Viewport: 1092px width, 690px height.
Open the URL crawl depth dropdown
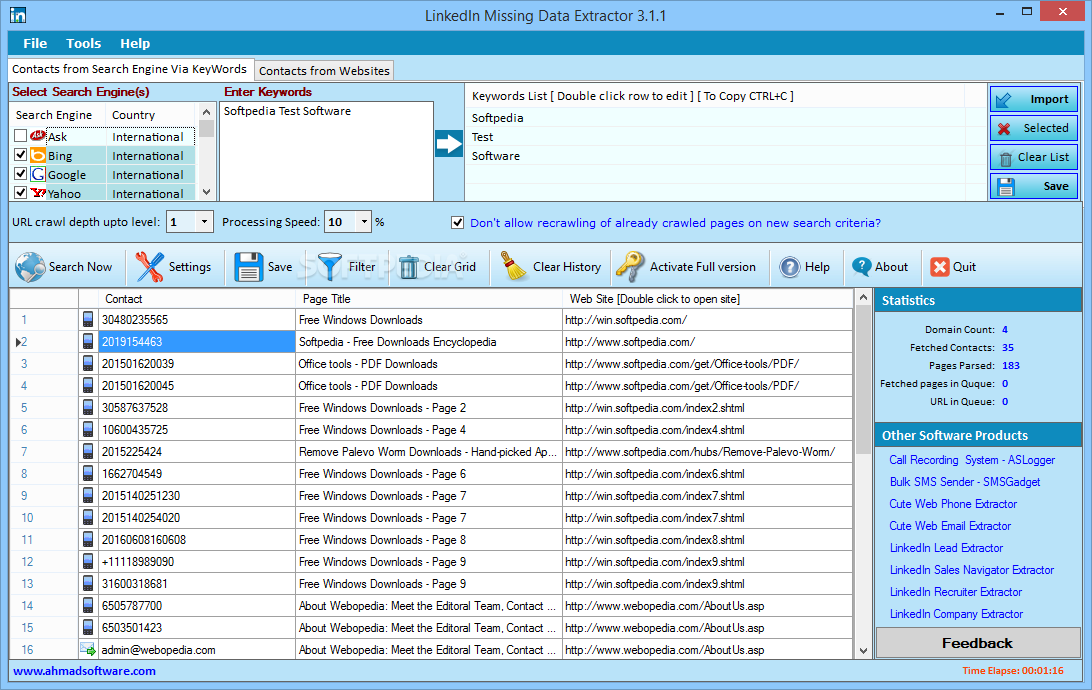pos(204,222)
